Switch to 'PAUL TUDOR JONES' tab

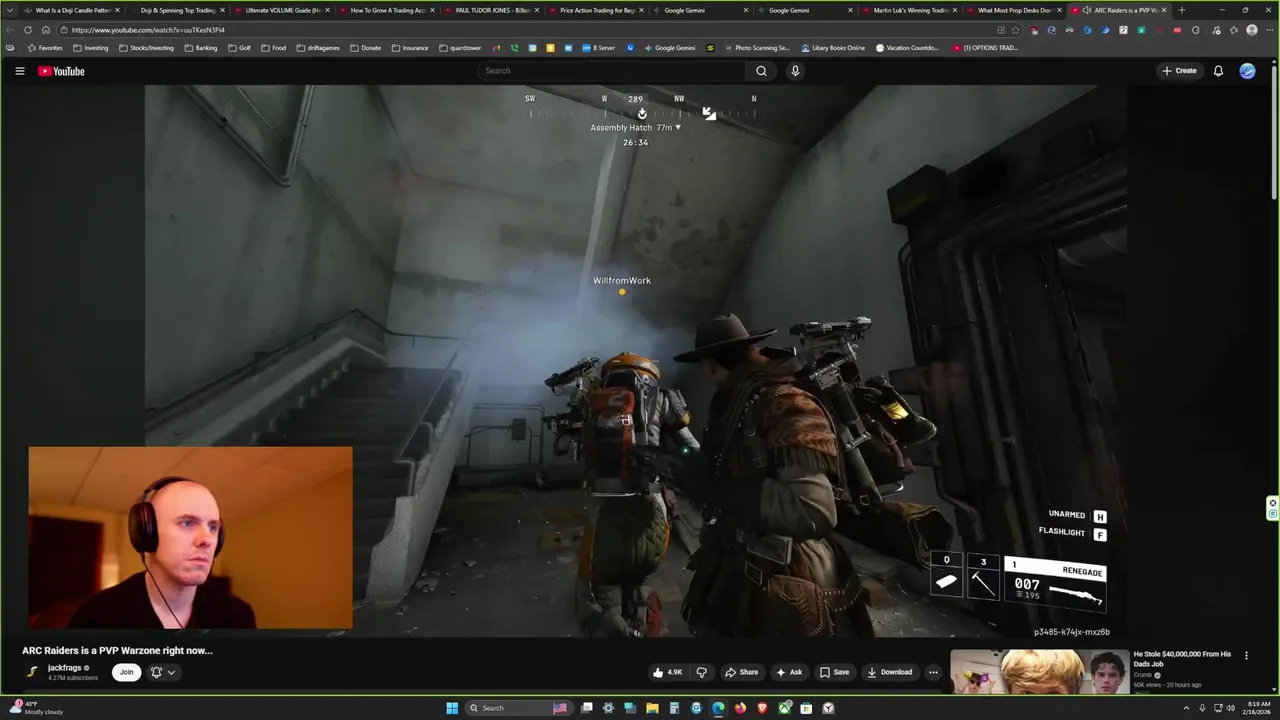(x=493, y=10)
